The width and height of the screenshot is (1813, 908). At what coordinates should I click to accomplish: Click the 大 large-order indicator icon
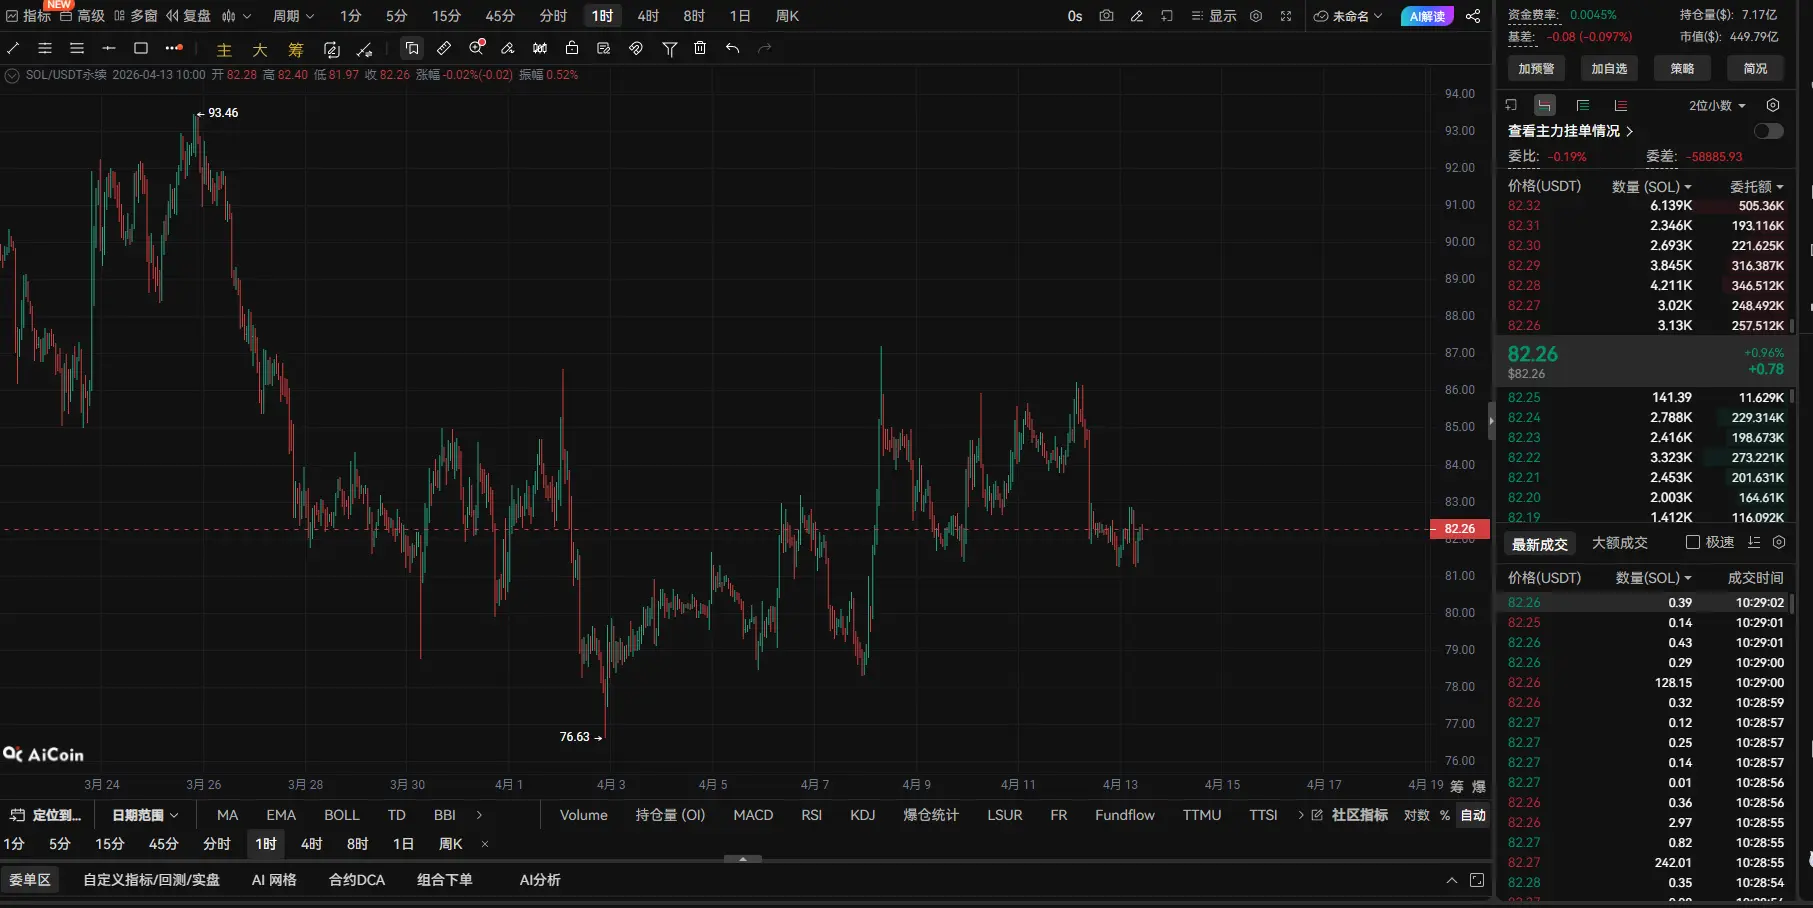260,49
